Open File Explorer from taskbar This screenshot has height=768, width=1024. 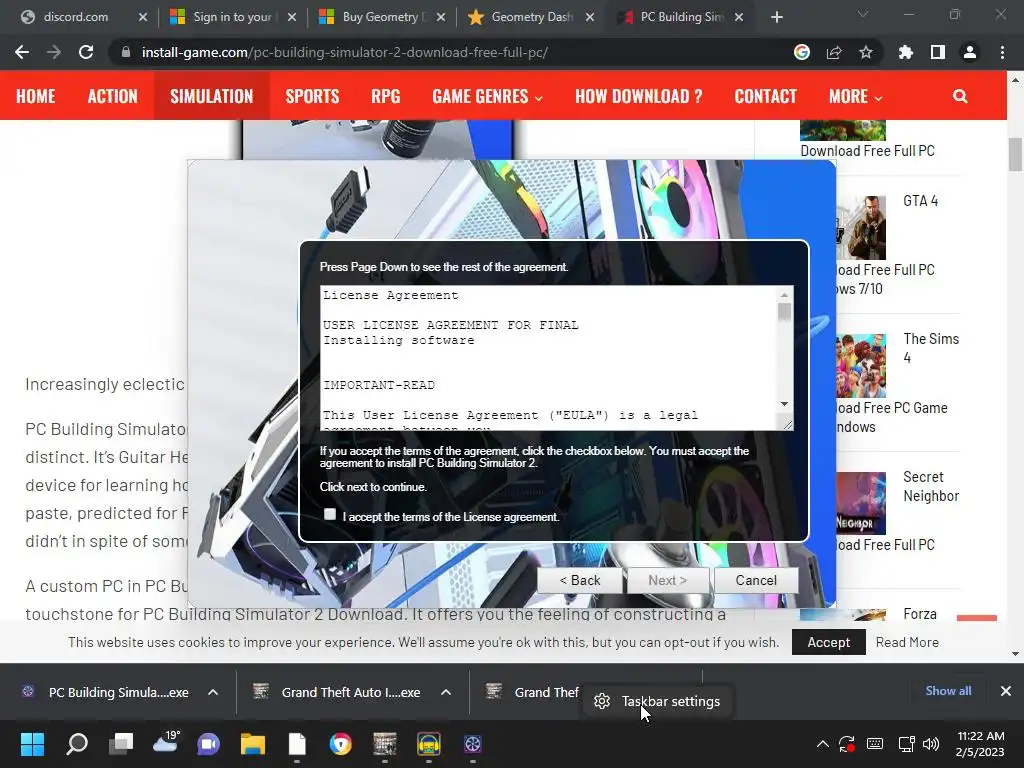point(253,744)
